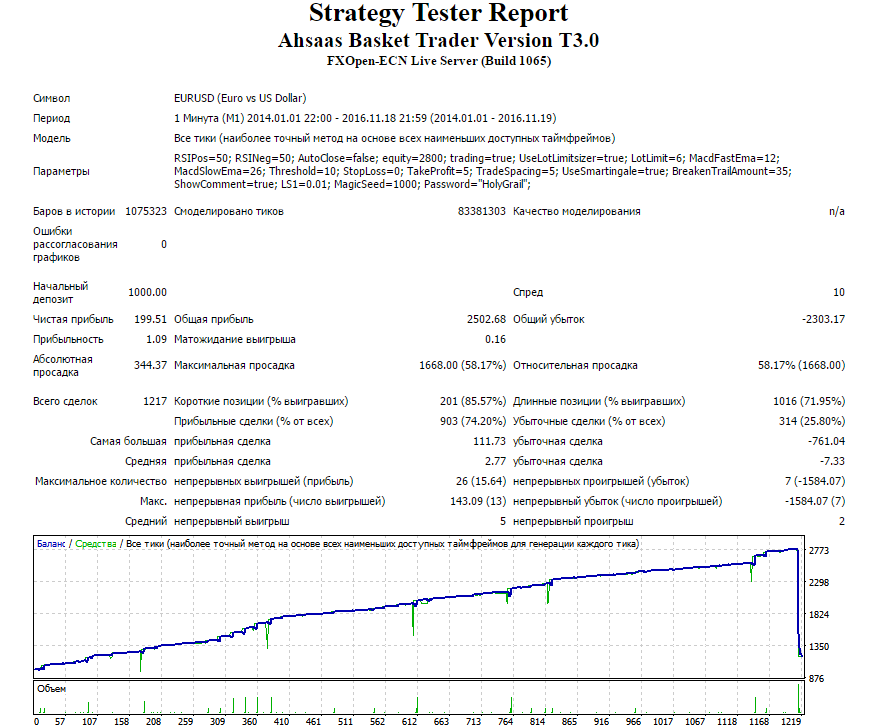Click the total trades value 1217
The width and height of the screenshot is (885, 726).
tap(155, 402)
